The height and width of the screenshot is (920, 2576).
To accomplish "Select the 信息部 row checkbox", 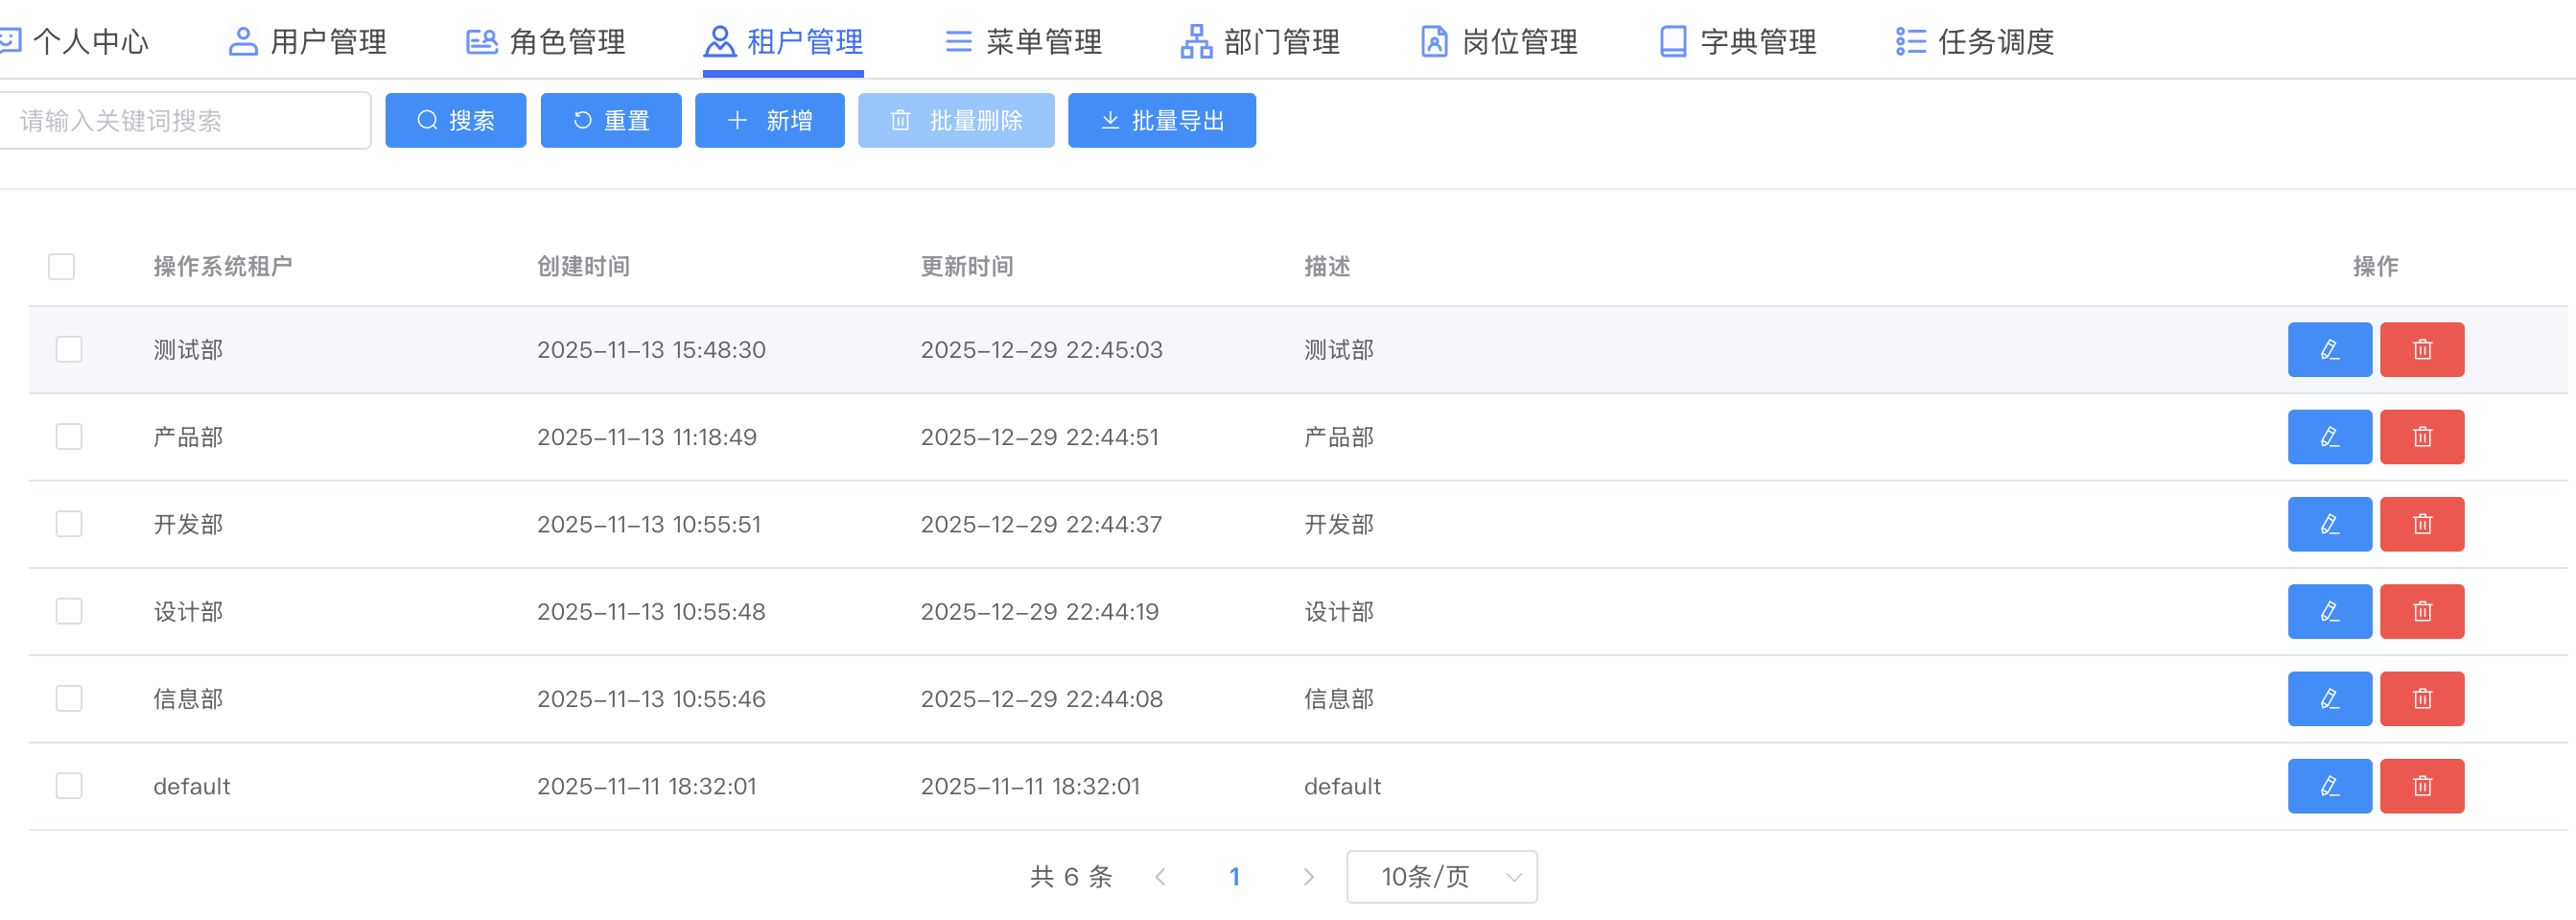I will 69,698.
